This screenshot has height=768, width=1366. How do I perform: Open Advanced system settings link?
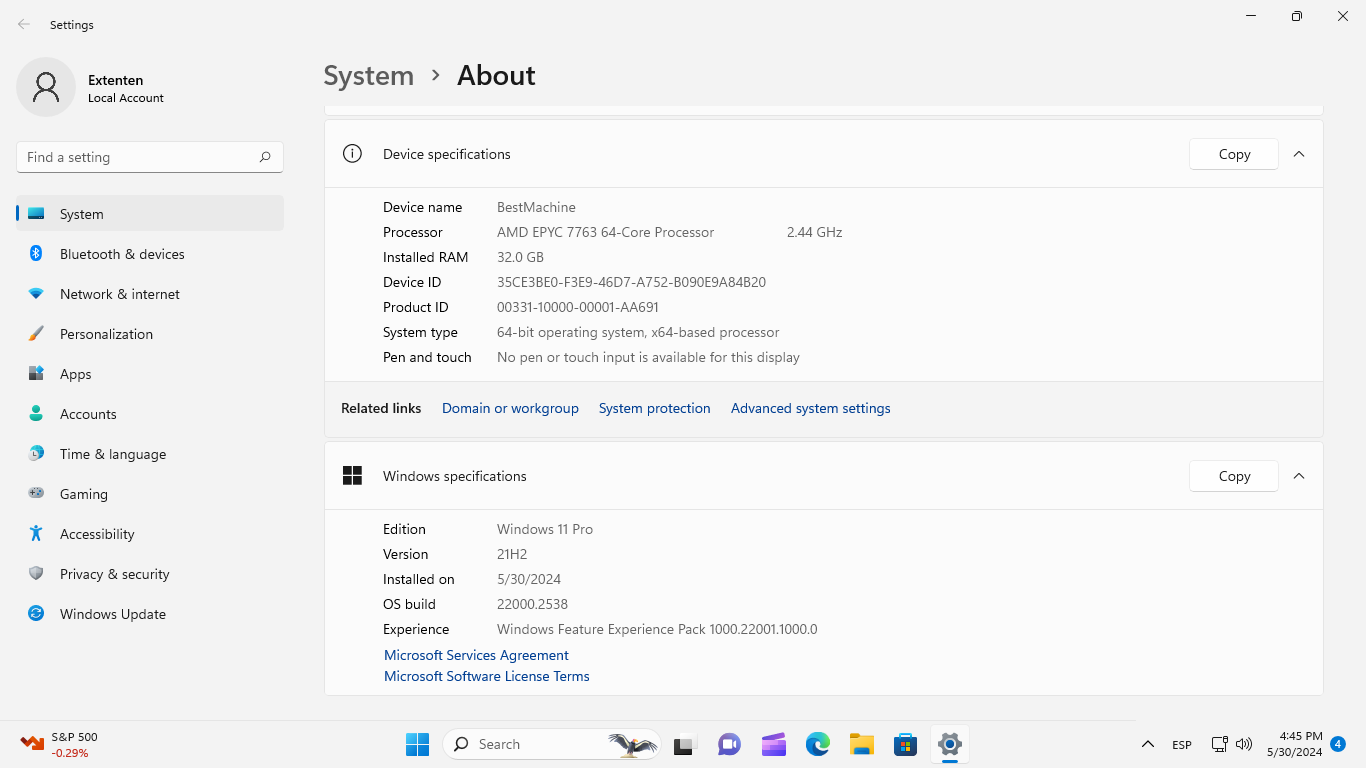click(810, 408)
